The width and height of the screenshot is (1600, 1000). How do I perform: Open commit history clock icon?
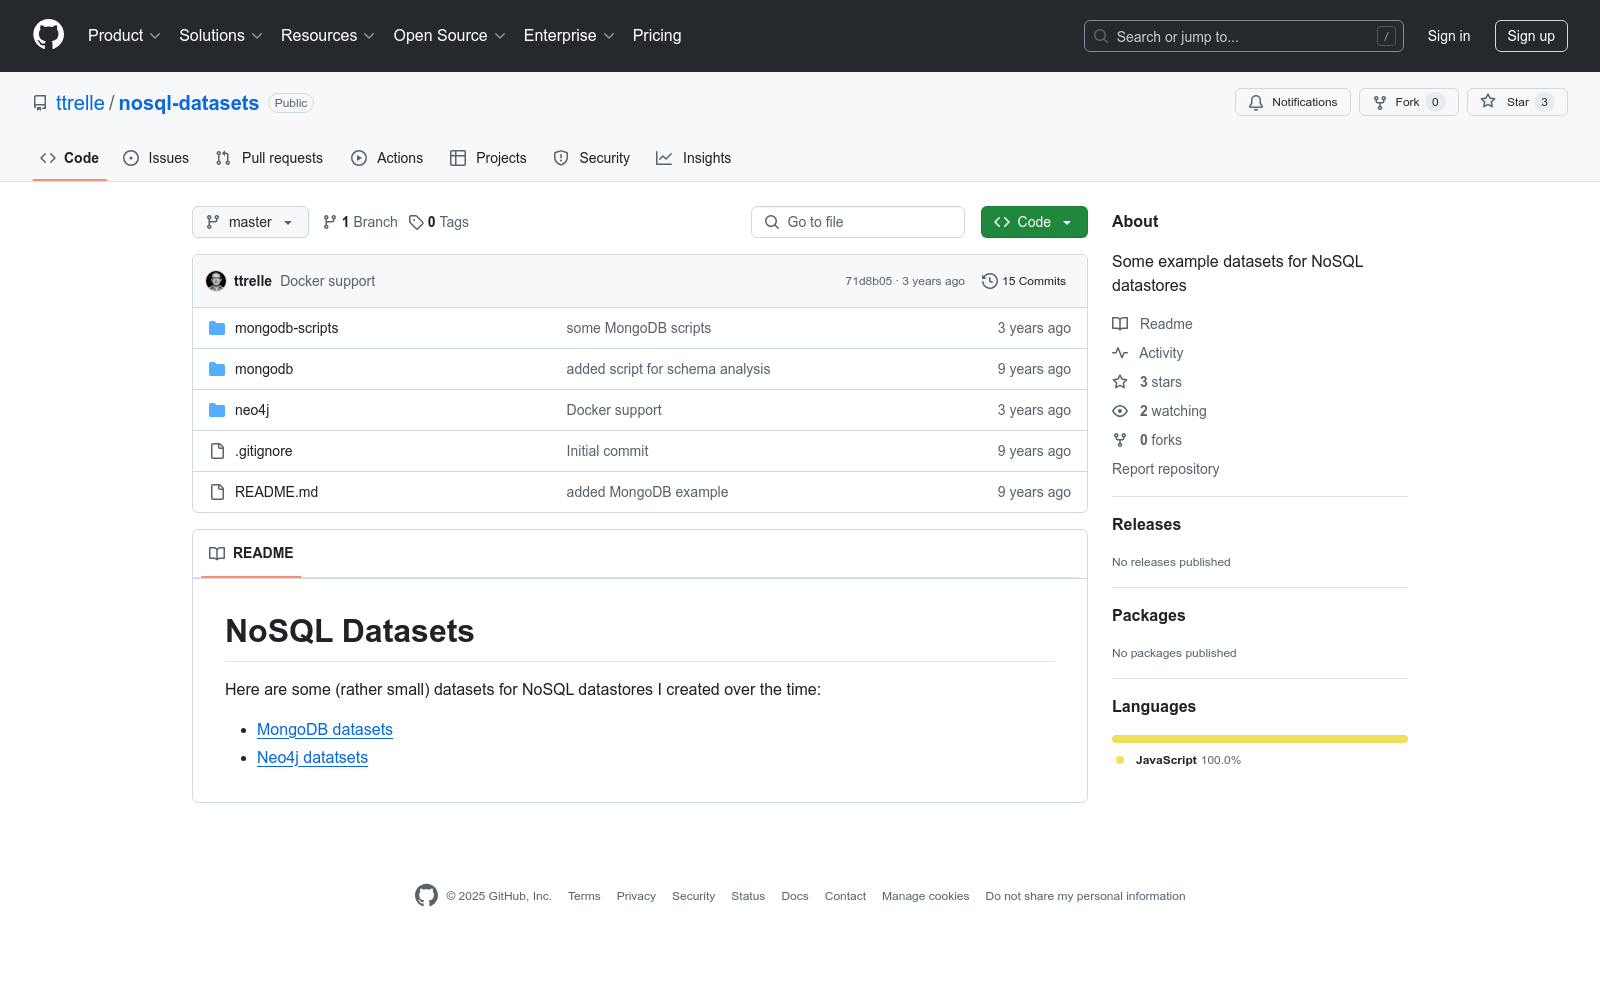tap(990, 281)
